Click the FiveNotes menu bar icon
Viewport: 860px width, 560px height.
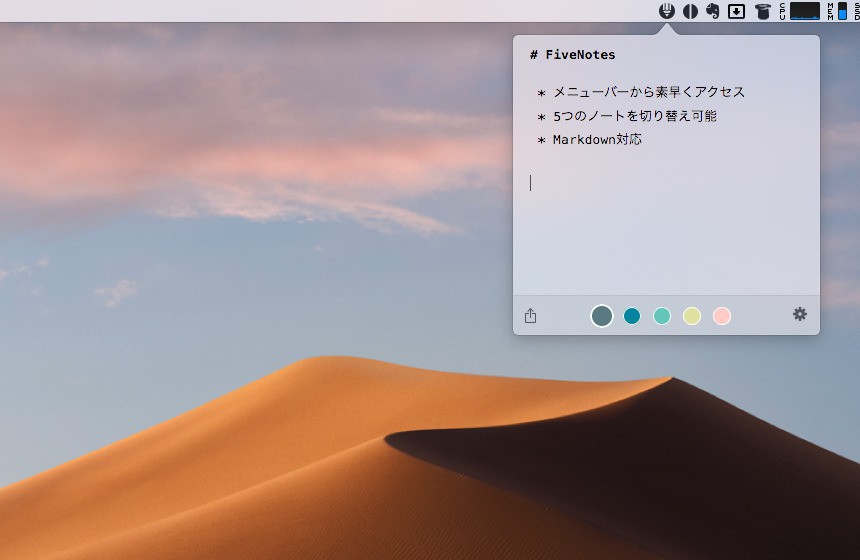click(667, 11)
